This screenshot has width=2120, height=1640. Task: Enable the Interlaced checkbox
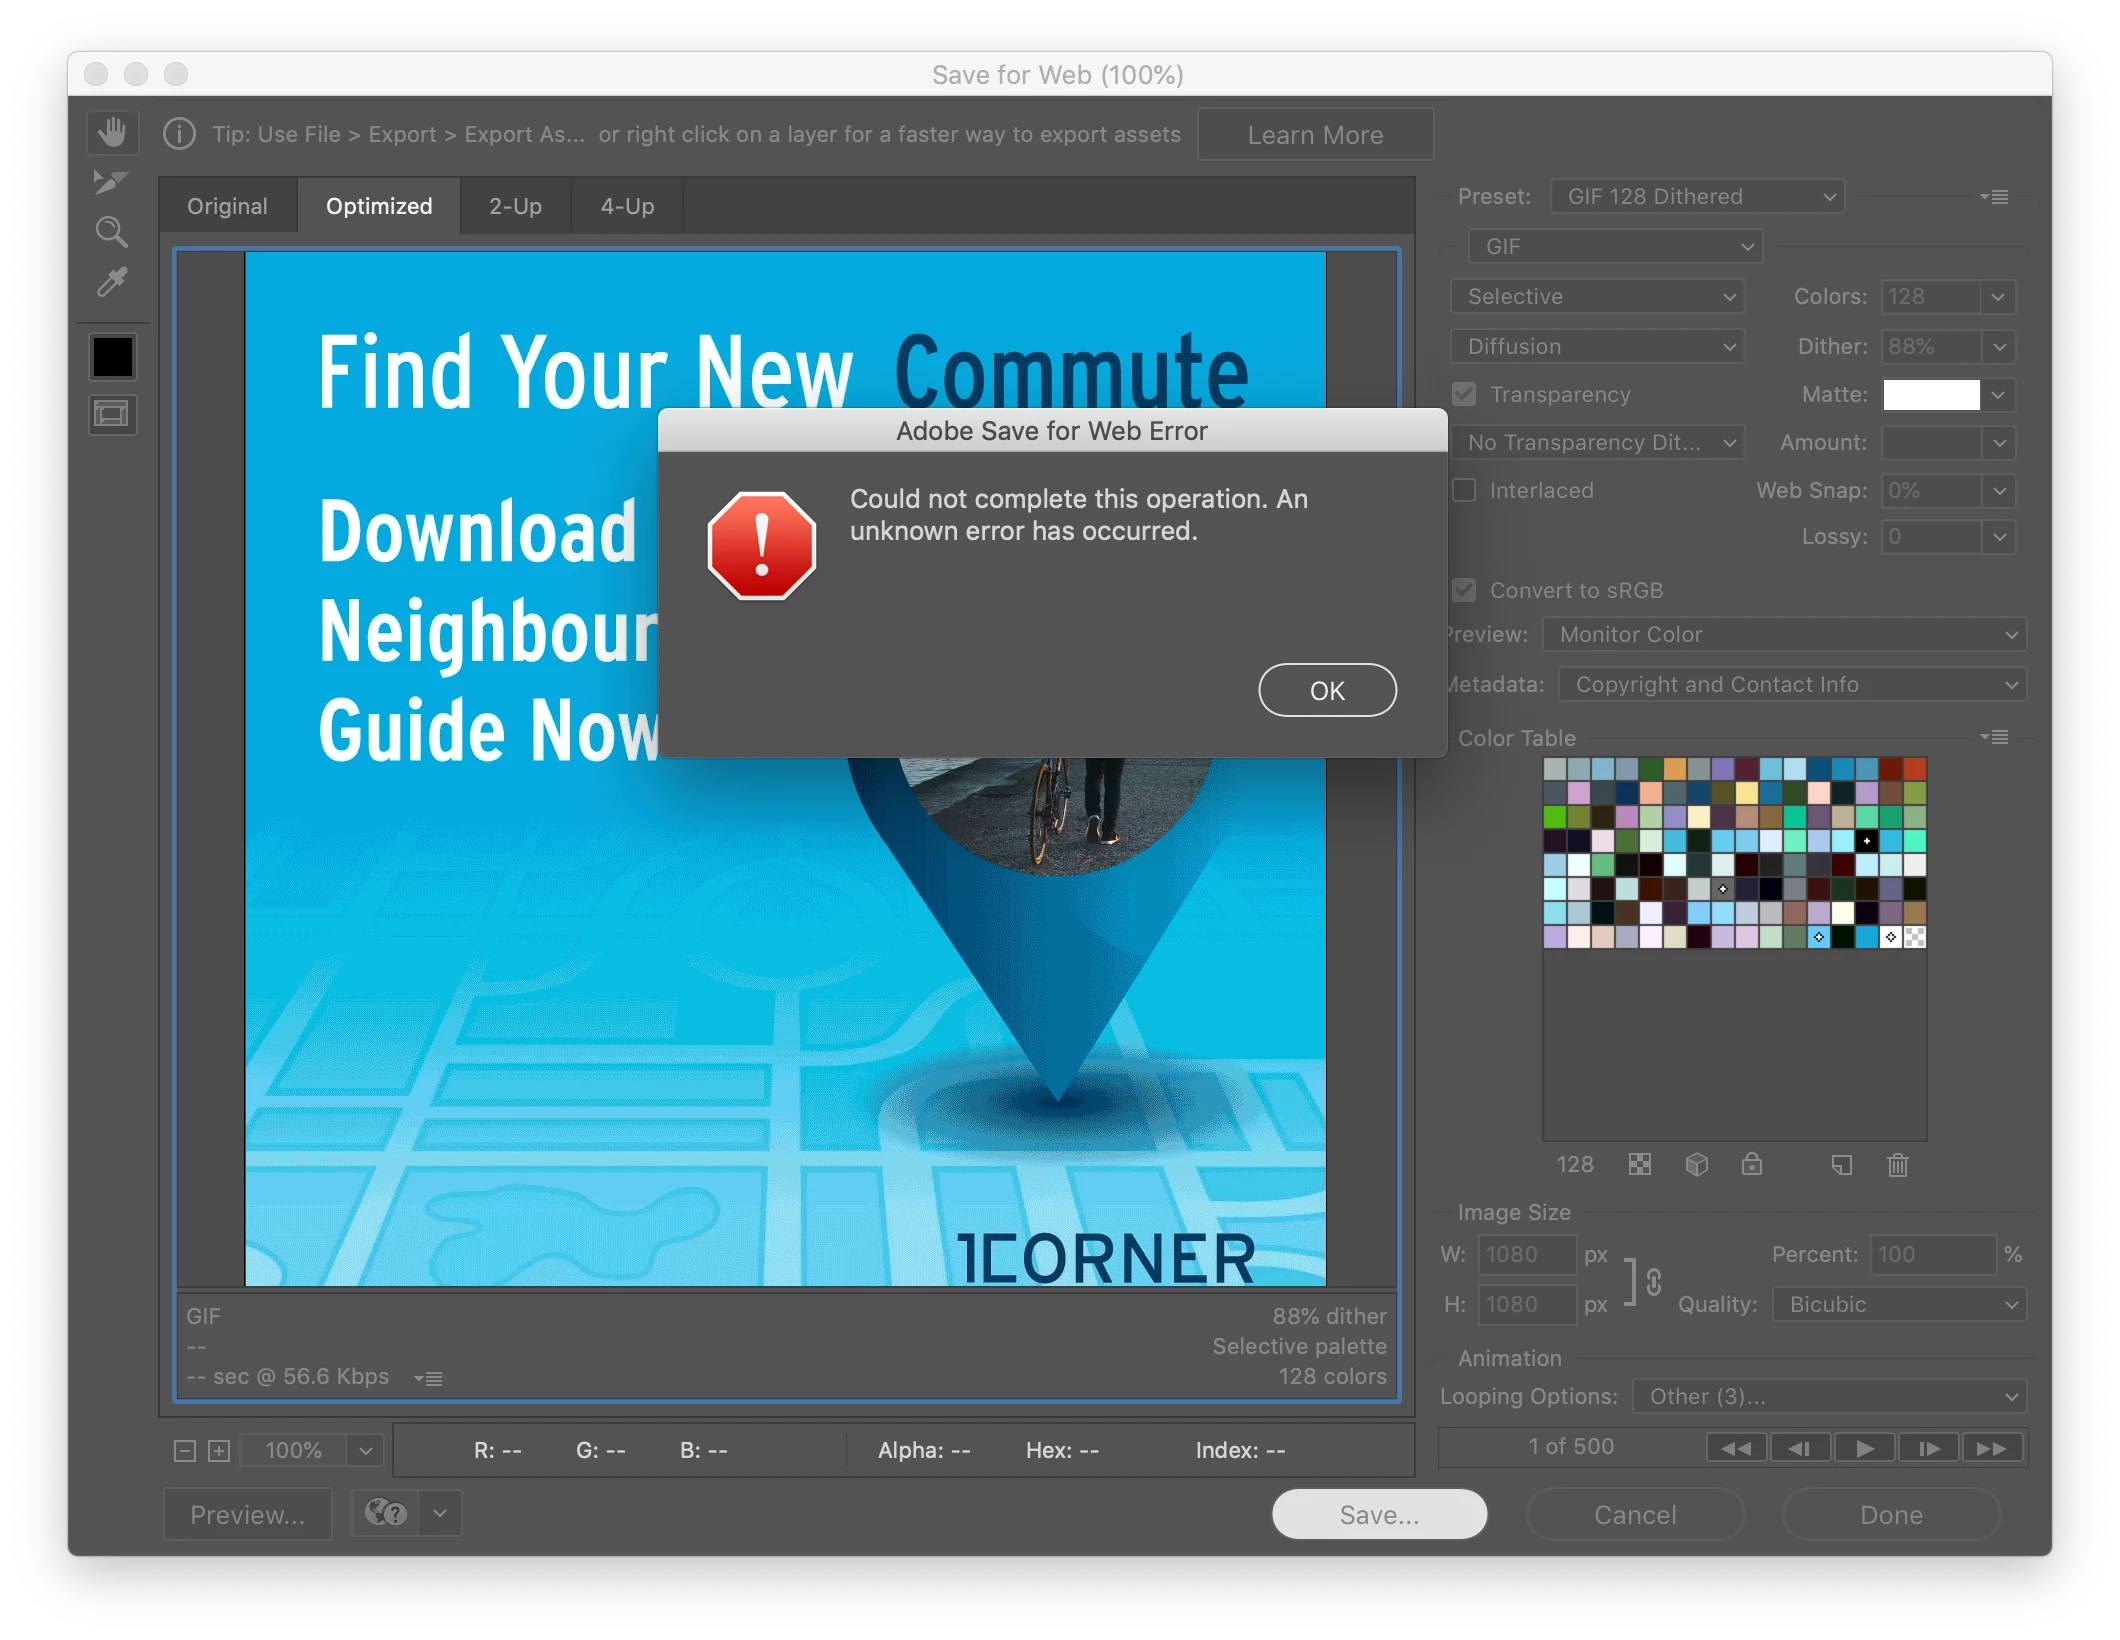coord(1465,490)
